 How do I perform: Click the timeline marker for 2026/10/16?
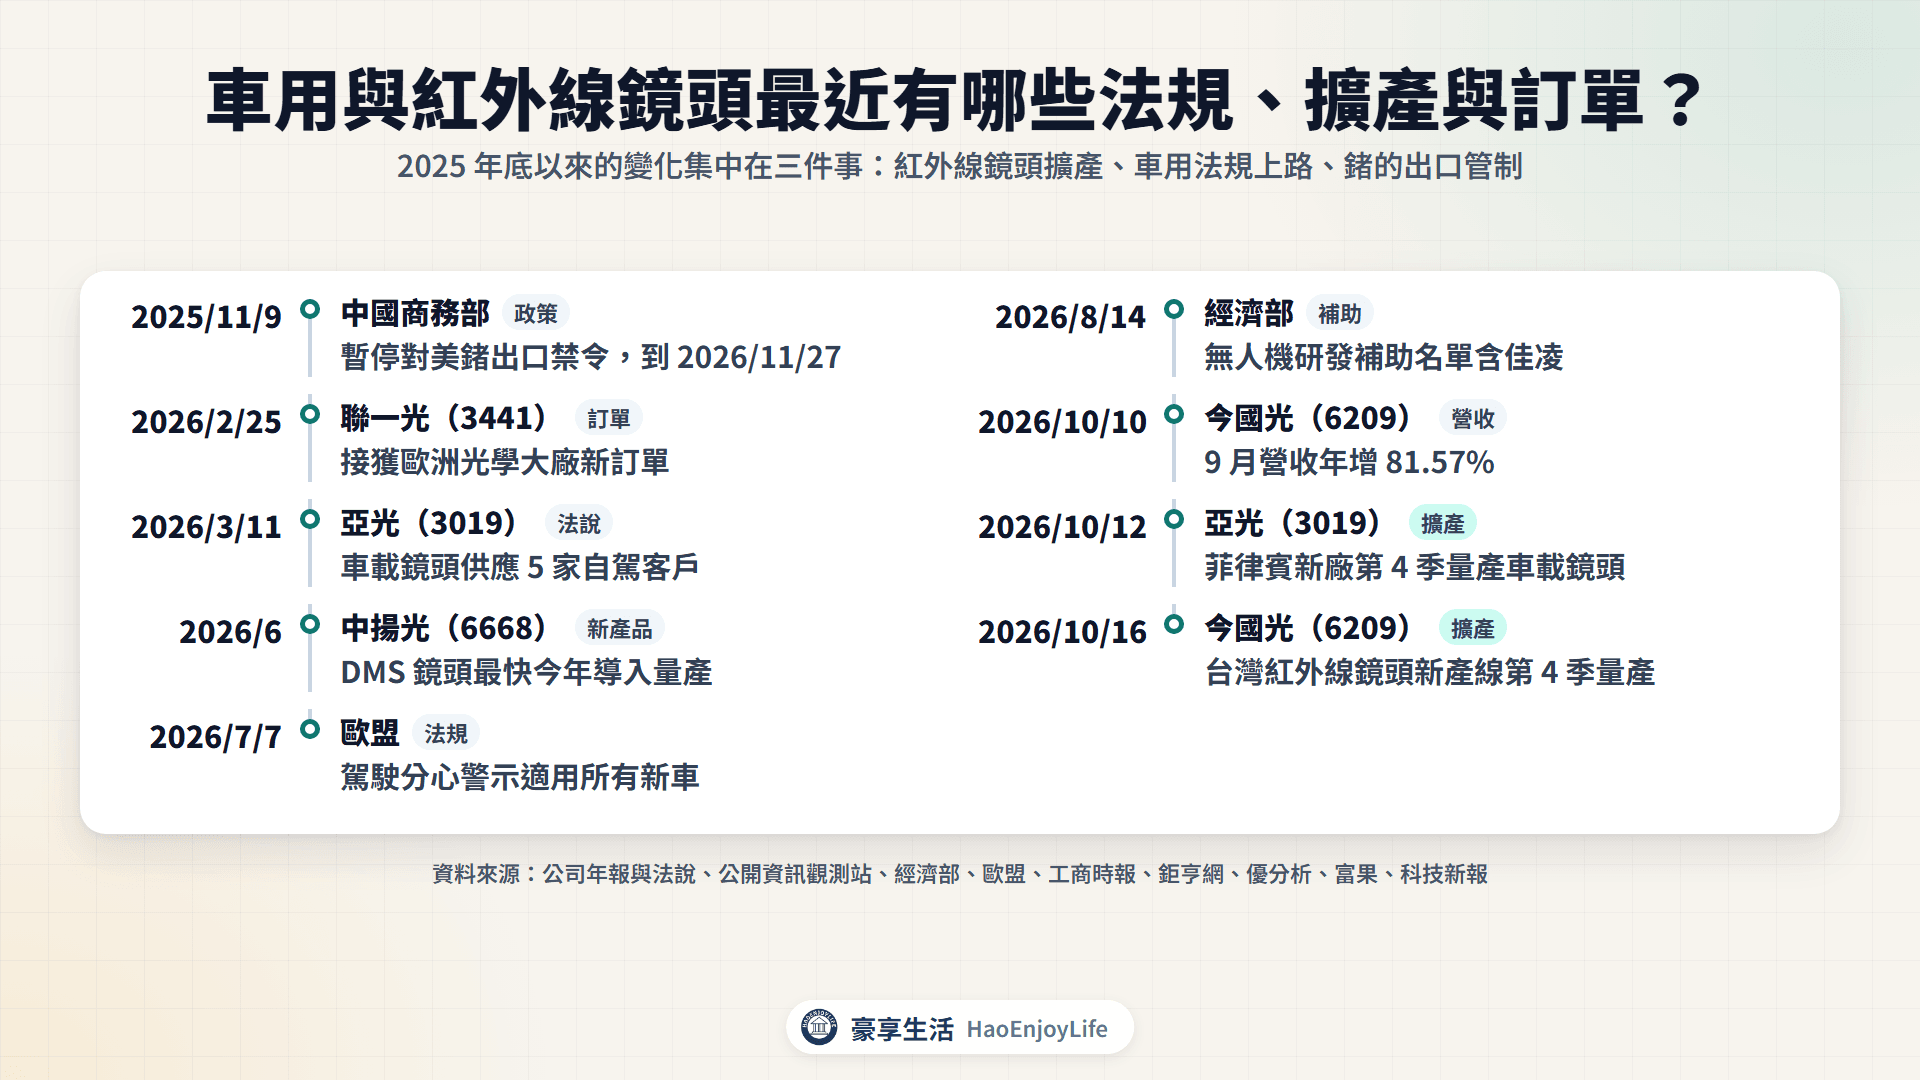click(1174, 624)
